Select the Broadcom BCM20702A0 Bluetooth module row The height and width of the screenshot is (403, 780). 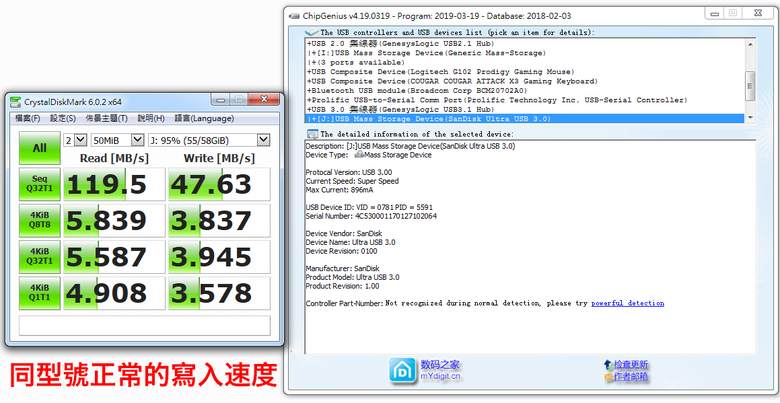(525, 91)
